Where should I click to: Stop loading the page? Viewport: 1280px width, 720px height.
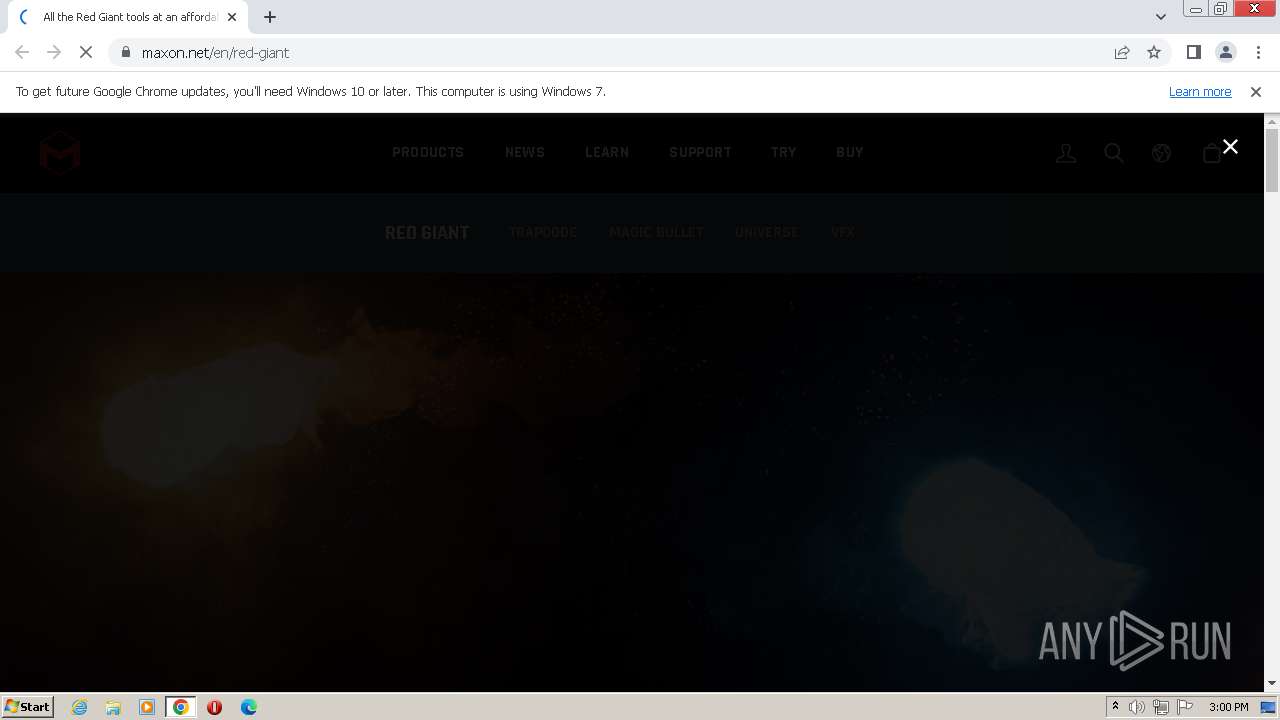click(x=86, y=52)
